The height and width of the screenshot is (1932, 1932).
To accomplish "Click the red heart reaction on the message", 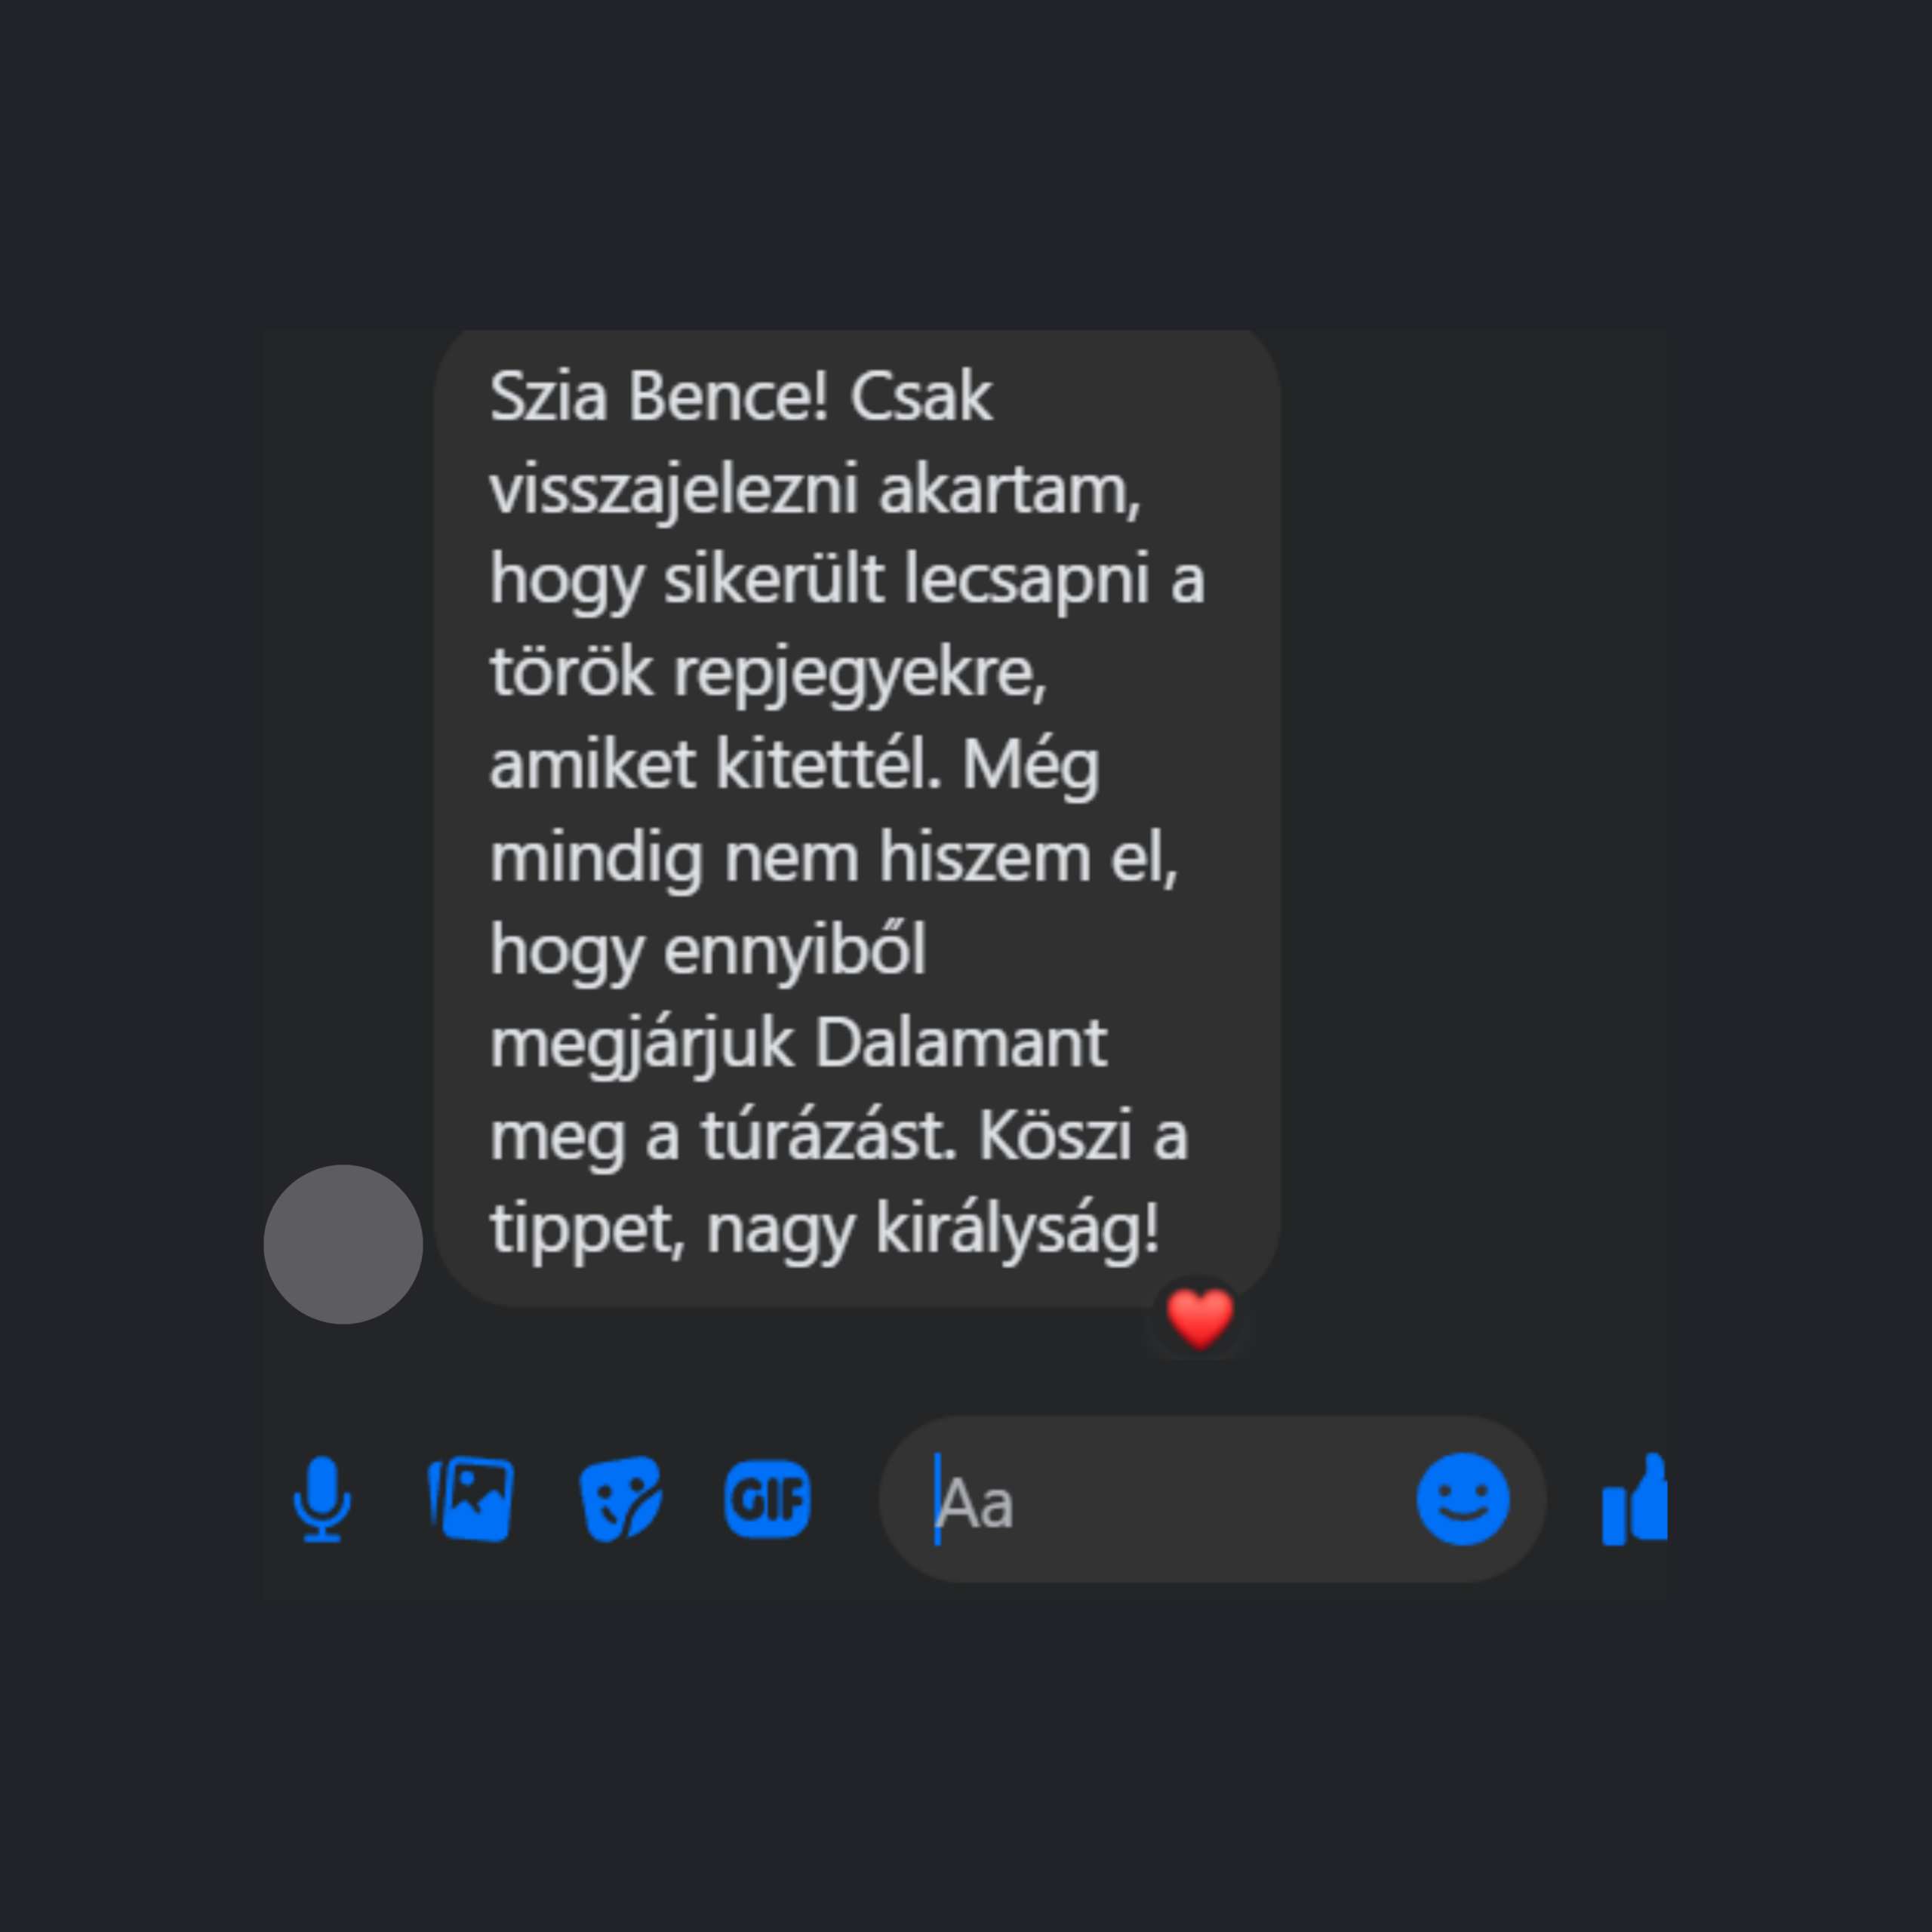I will tap(1199, 1318).
